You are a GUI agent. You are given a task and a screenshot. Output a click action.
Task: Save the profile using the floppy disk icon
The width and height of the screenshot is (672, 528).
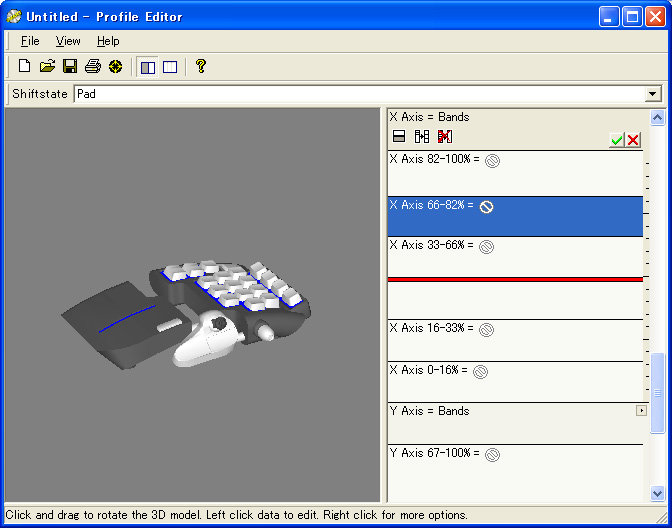point(70,66)
